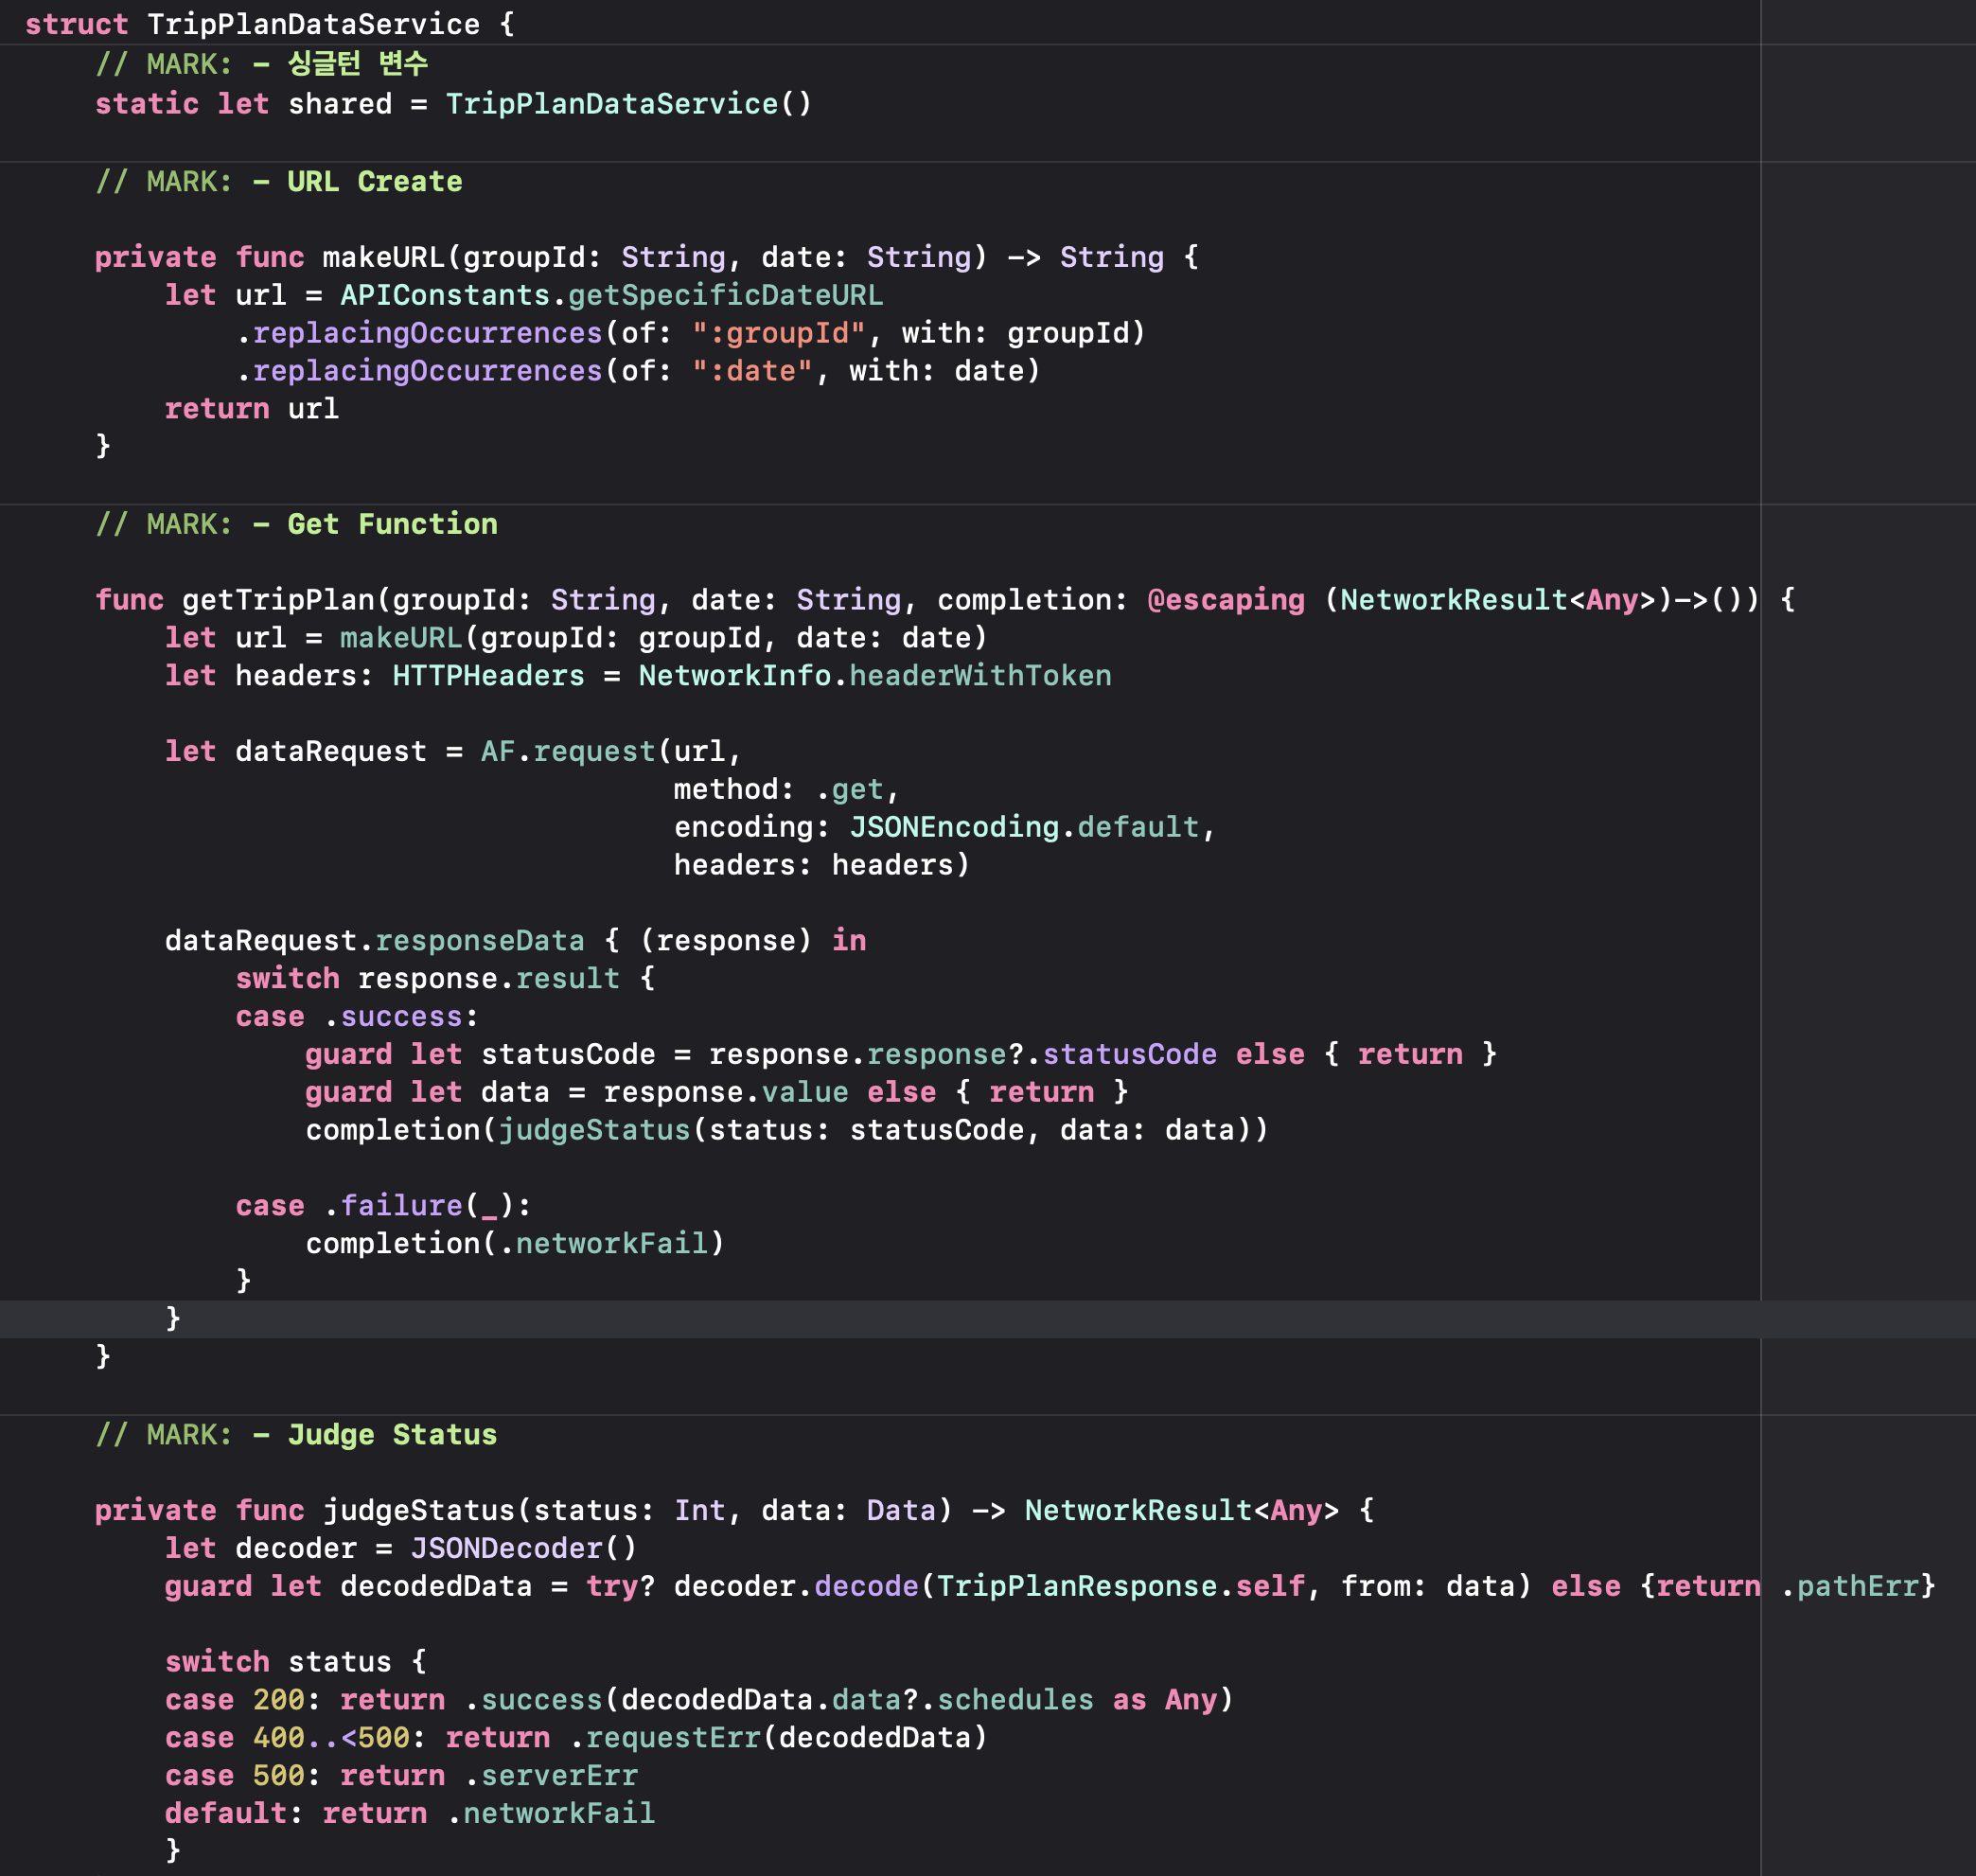1976x1876 pixels.
Task: Click responseData method call
Action: point(479,941)
